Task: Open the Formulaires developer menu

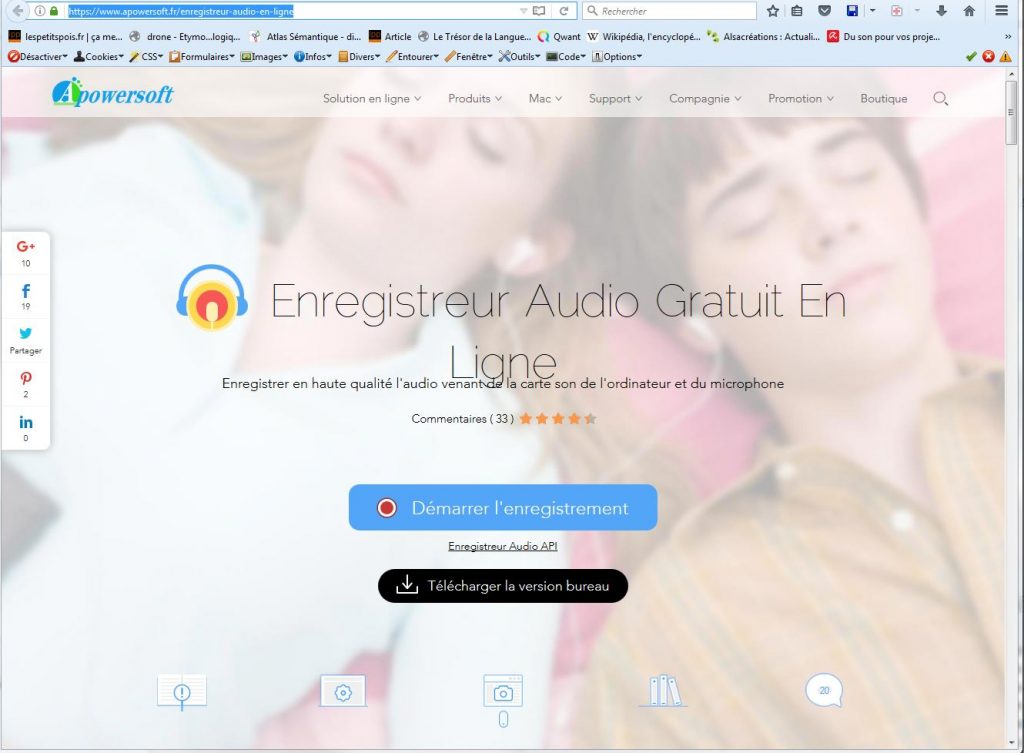Action: click(202, 56)
